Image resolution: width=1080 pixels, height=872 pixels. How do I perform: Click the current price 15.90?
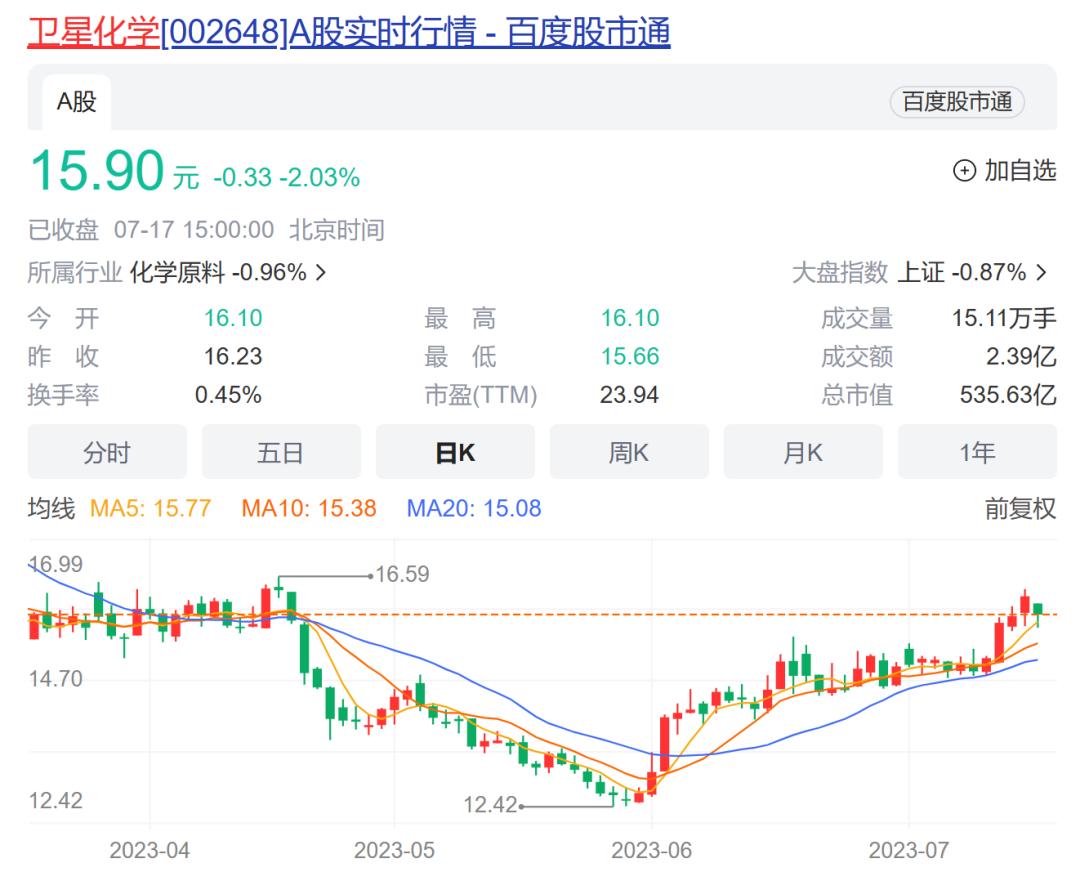click(x=97, y=171)
